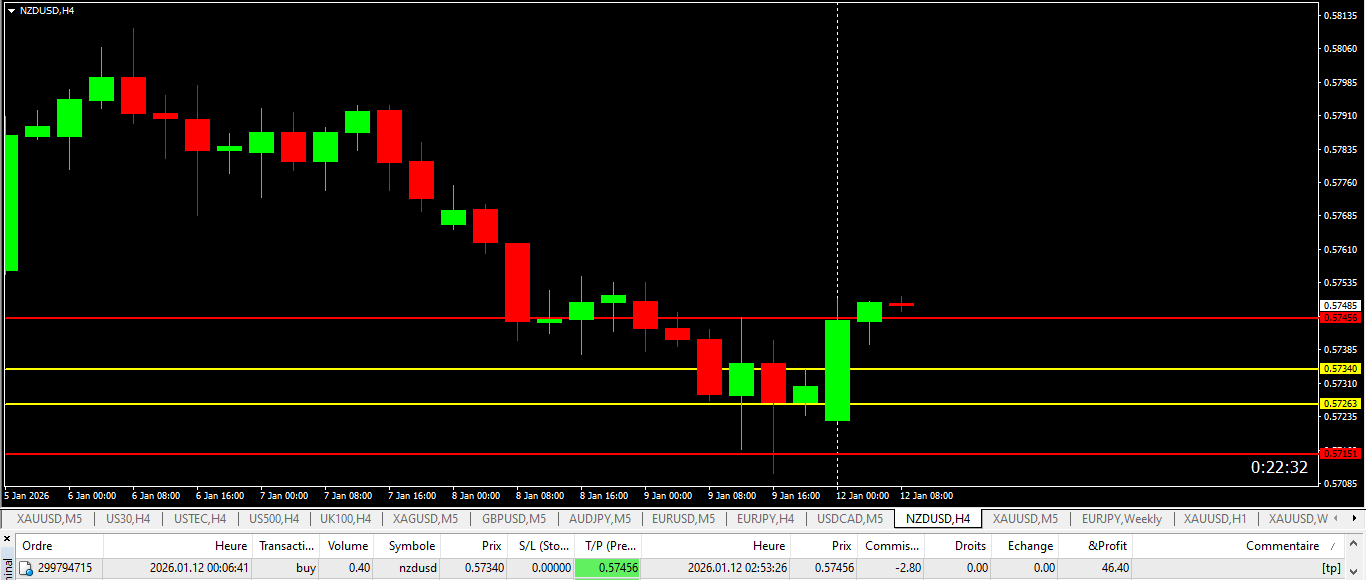Click the 0.58135 price axis label
Viewport: 1366px width, 580px height.
click(x=1341, y=15)
